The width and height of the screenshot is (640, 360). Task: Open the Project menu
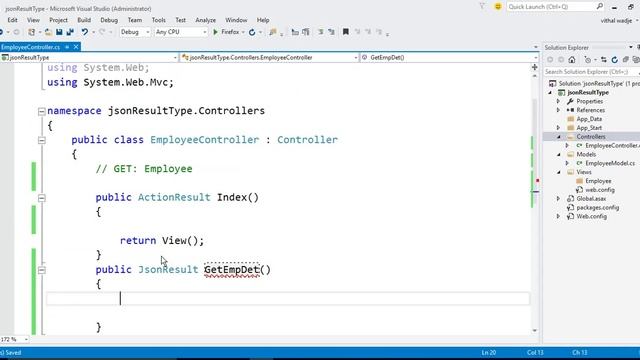click(x=58, y=20)
